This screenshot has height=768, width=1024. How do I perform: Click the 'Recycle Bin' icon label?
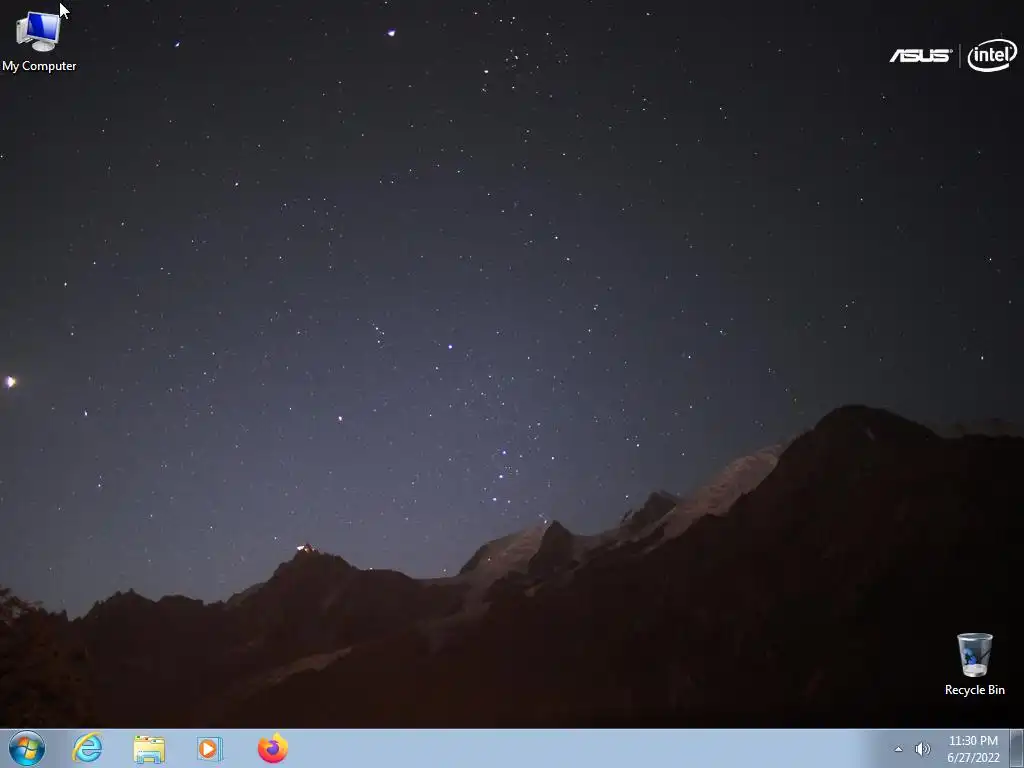click(x=974, y=690)
